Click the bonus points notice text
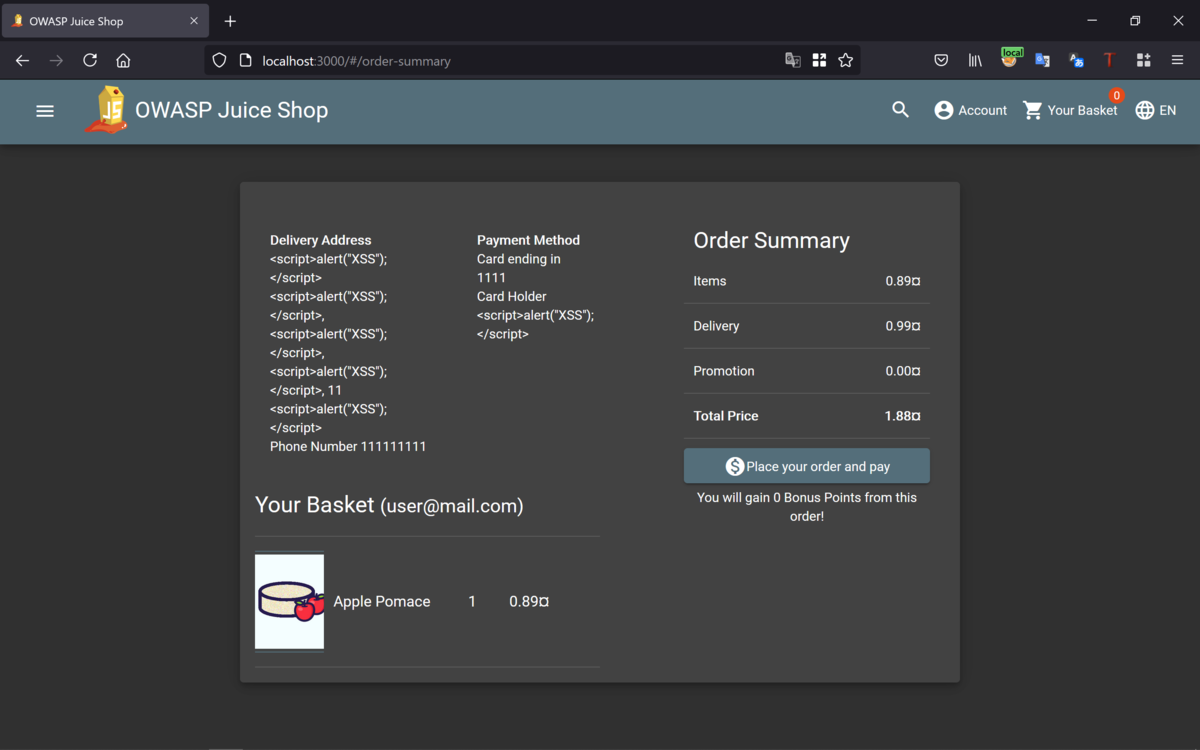The height and width of the screenshot is (750, 1200). [x=807, y=507]
